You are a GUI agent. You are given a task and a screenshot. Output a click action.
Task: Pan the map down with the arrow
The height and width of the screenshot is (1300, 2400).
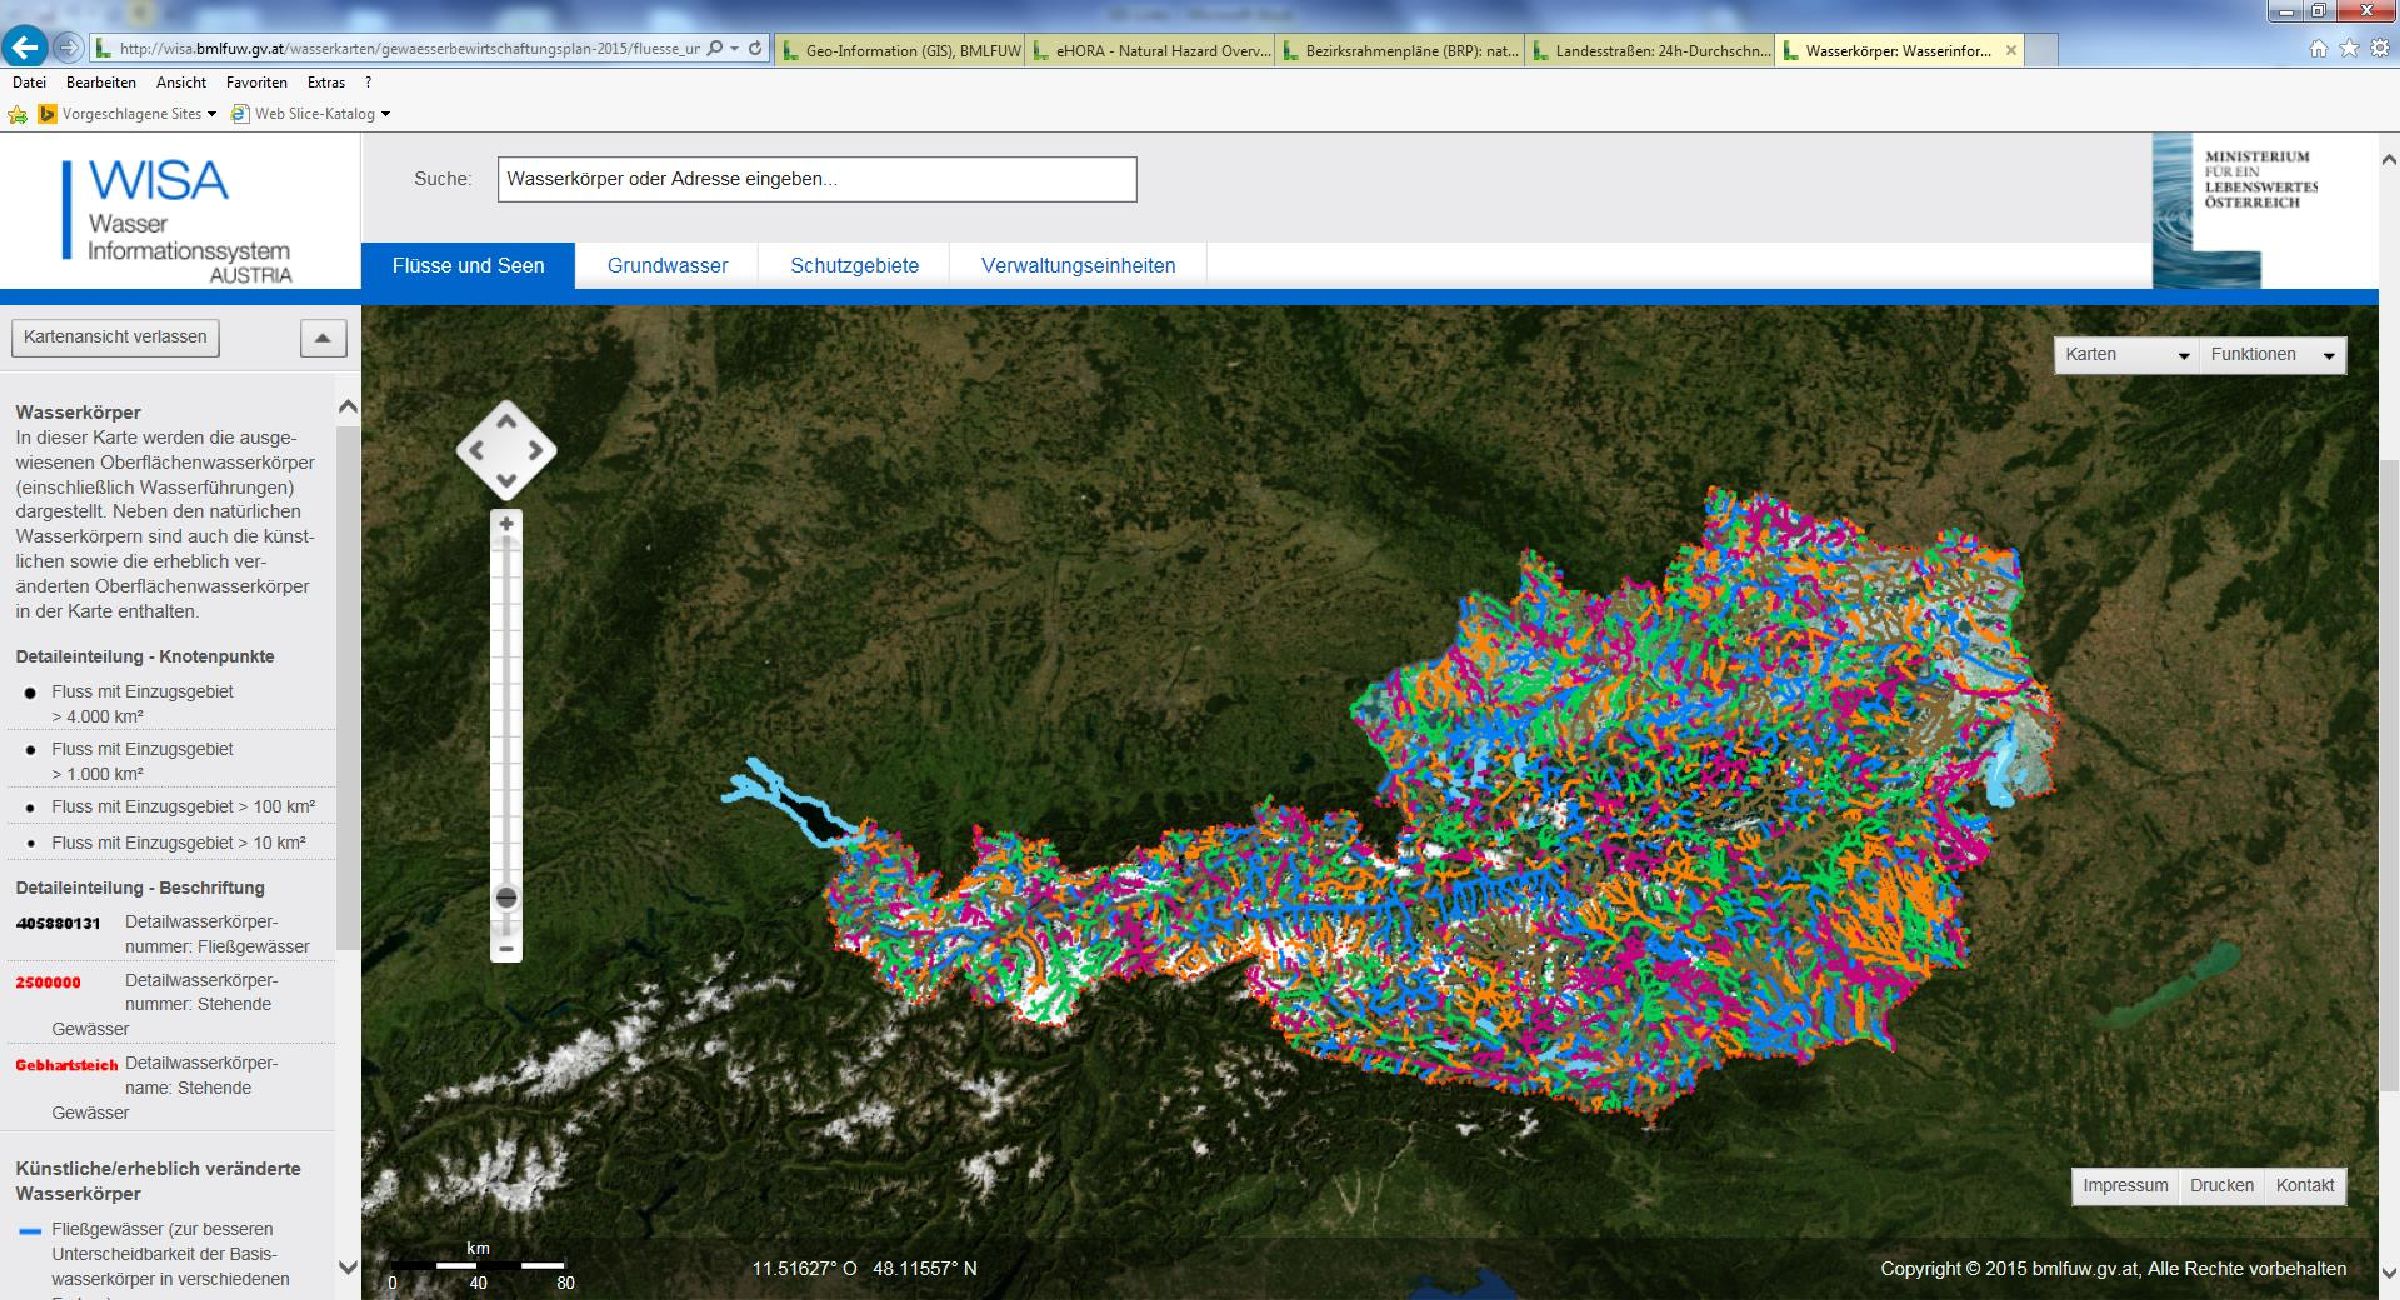(x=506, y=481)
